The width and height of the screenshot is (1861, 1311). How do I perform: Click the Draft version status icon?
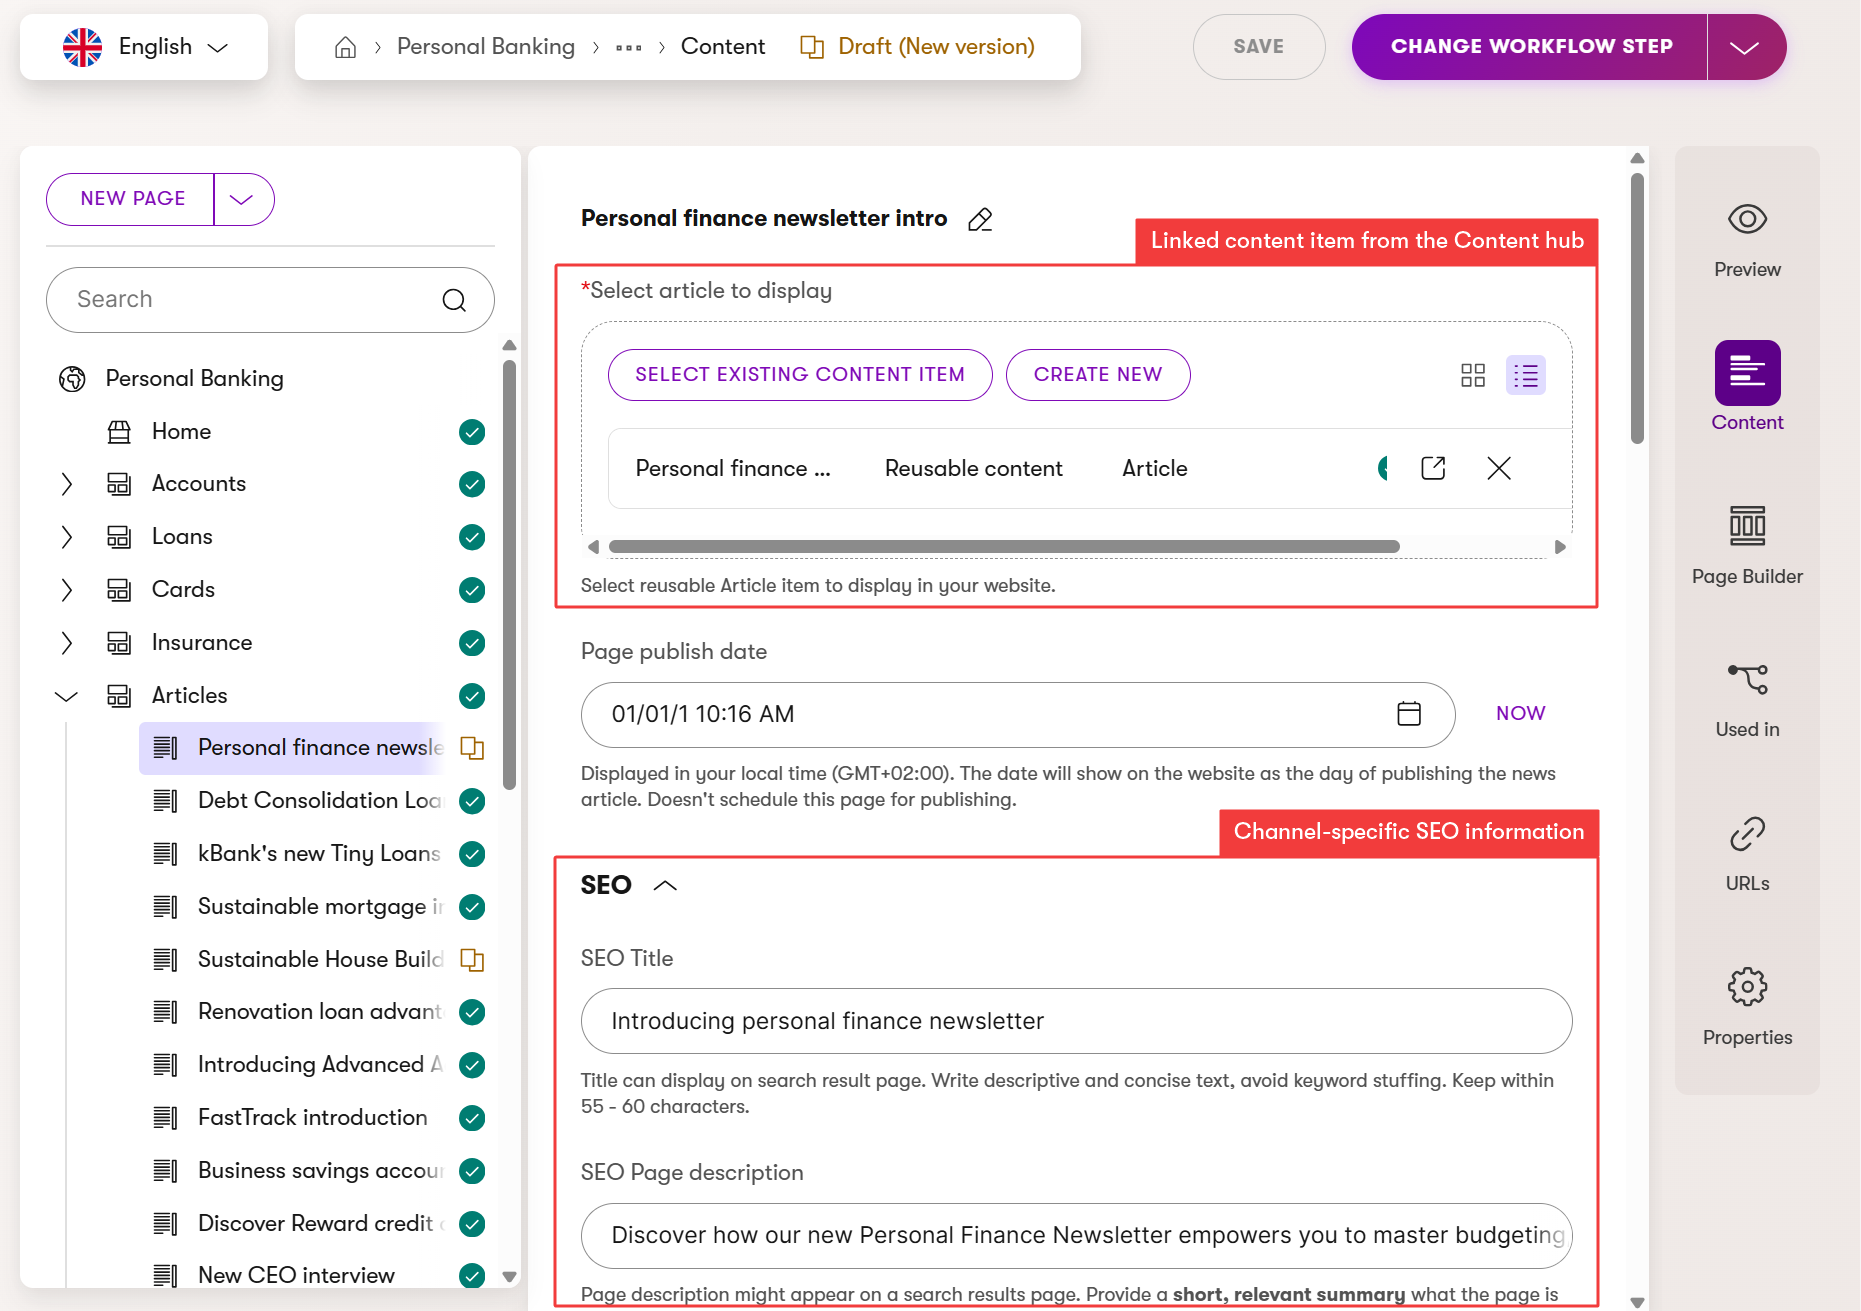812,47
